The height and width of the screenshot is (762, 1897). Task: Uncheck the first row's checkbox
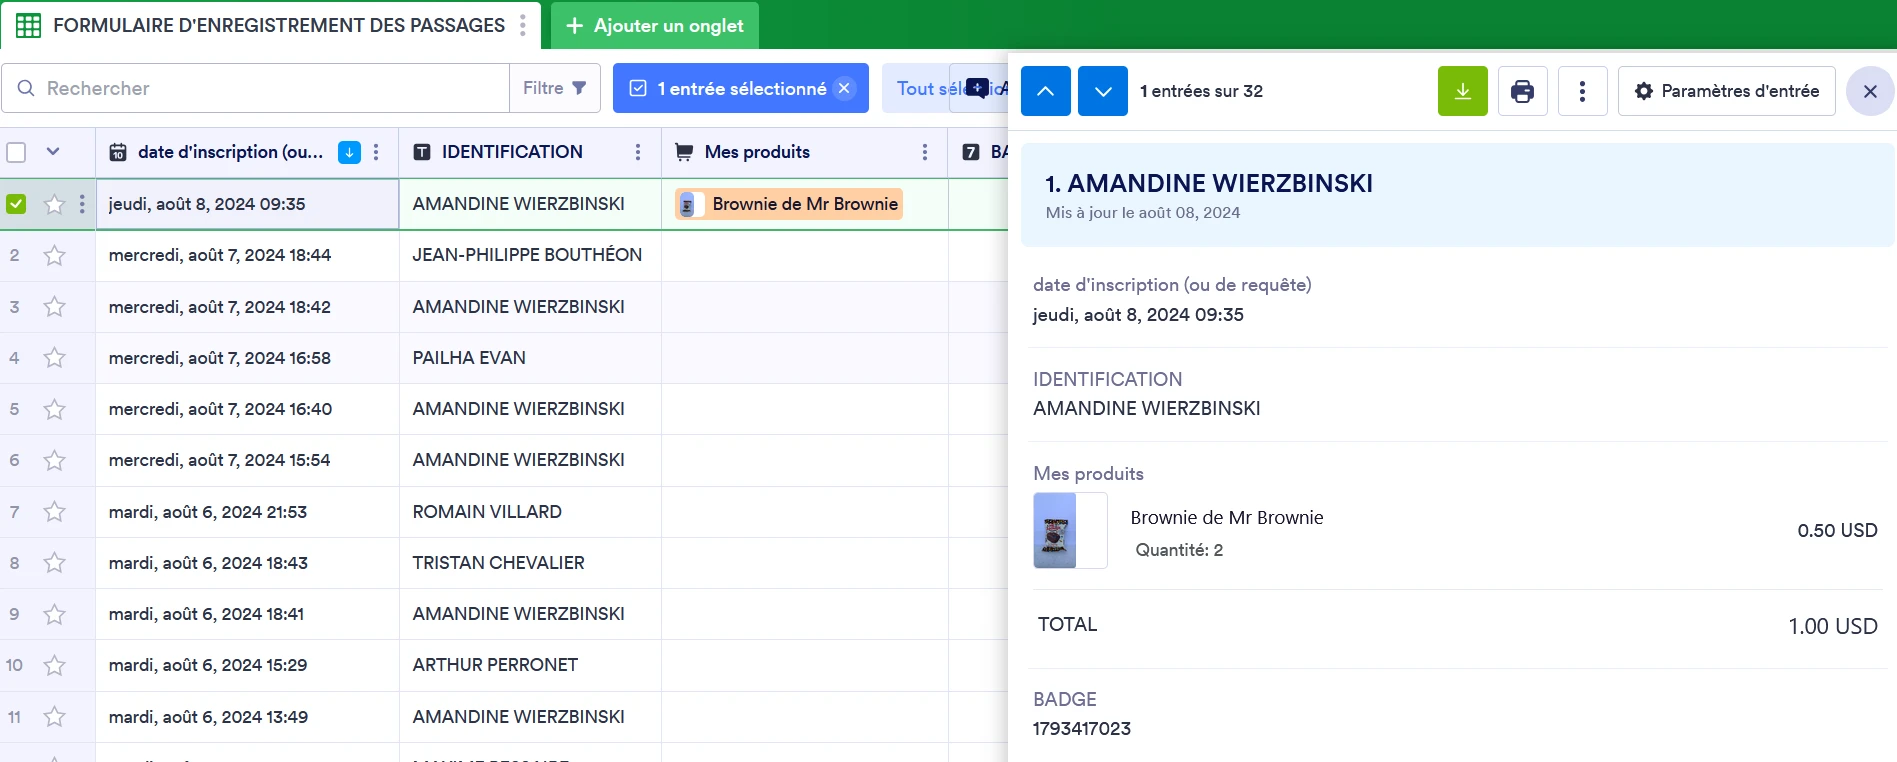pyautogui.click(x=16, y=204)
